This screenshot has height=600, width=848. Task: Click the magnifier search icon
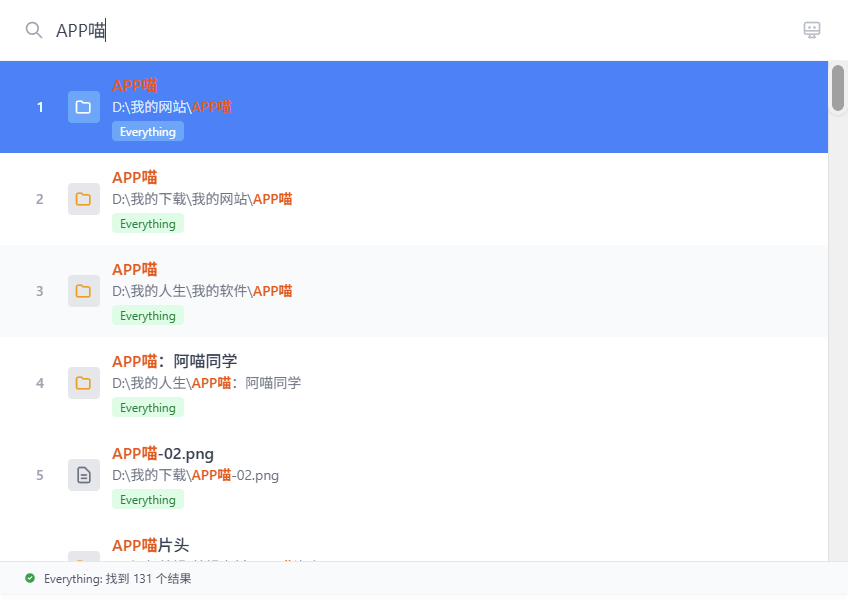(x=34, y=30)
